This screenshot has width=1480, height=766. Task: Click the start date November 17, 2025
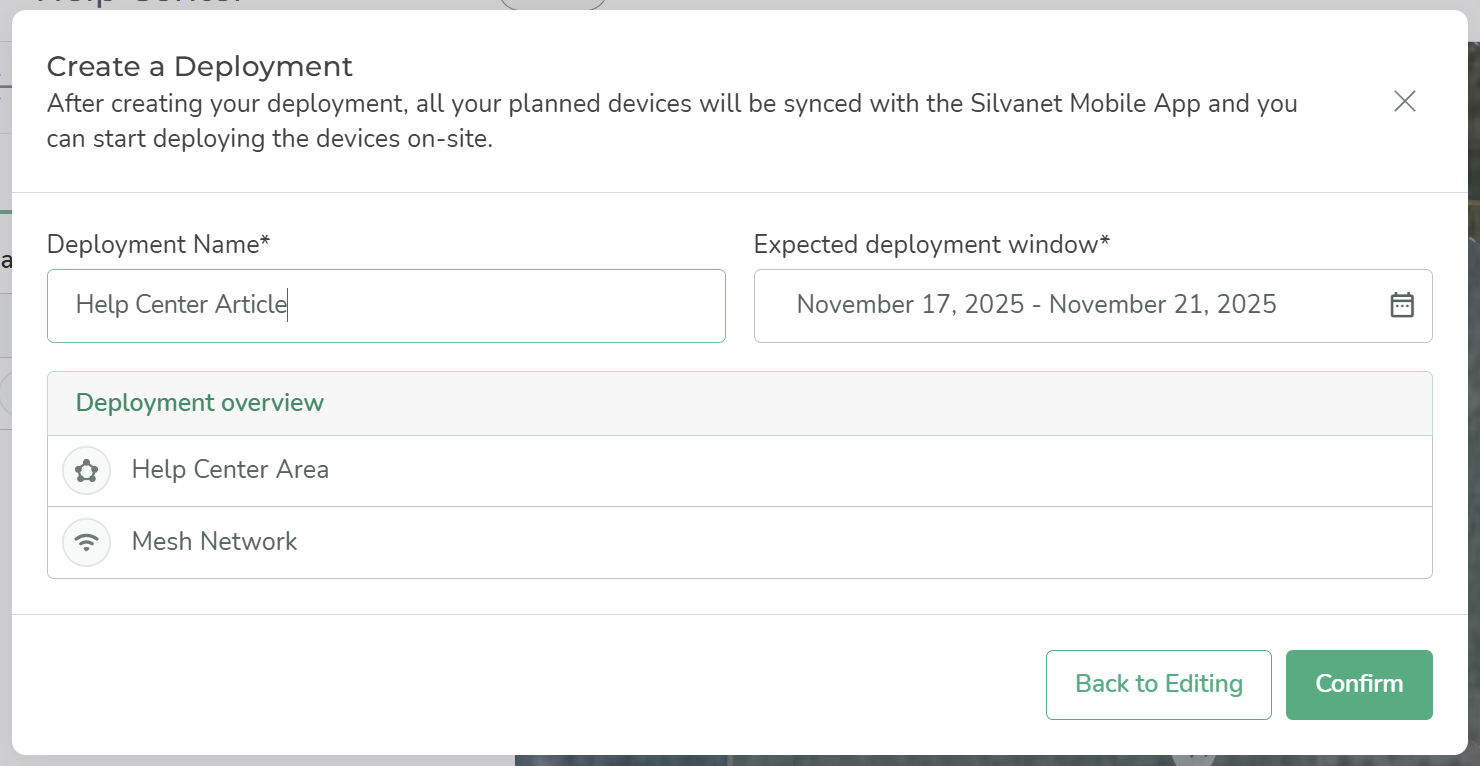point(910,305)
